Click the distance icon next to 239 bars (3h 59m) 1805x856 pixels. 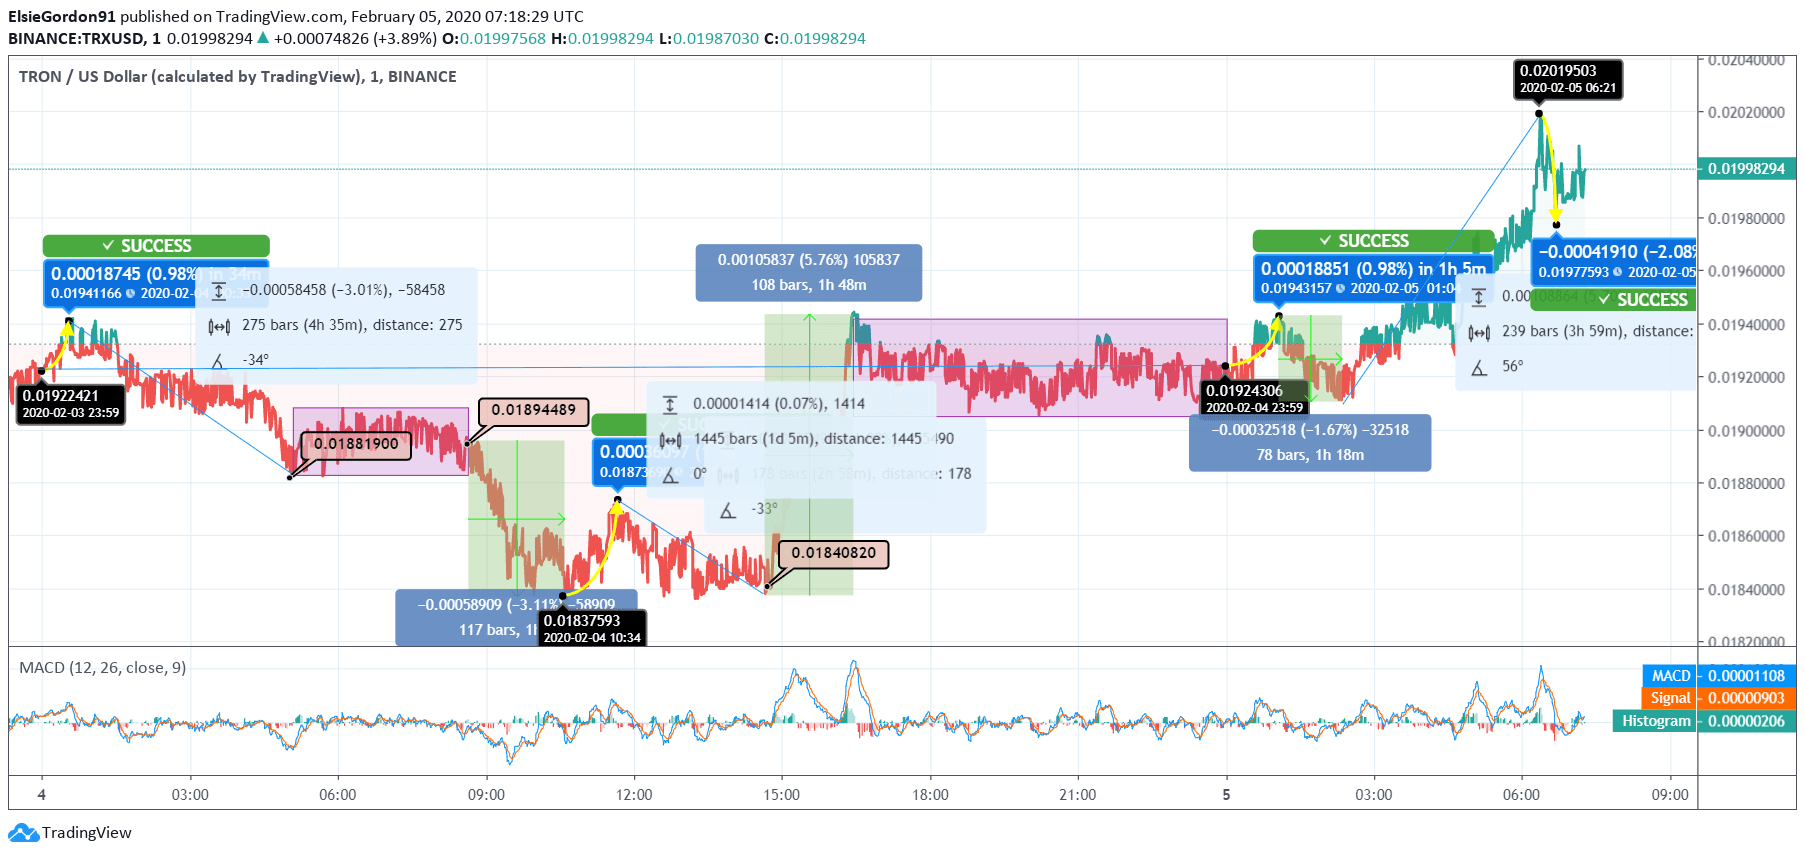pyautogui.click(x=1479, y=332)
